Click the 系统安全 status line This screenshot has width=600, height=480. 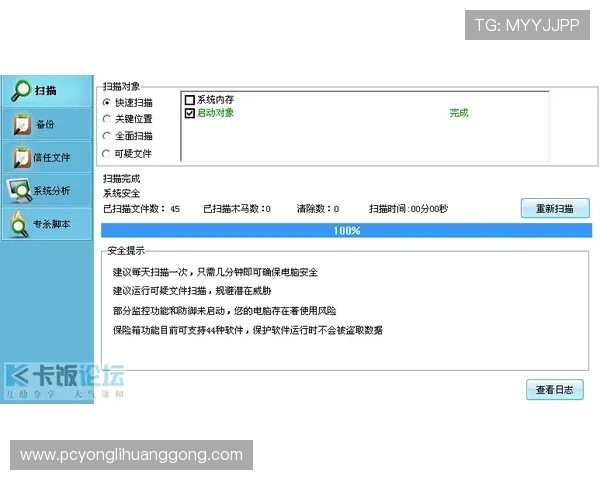coord(121,194)
